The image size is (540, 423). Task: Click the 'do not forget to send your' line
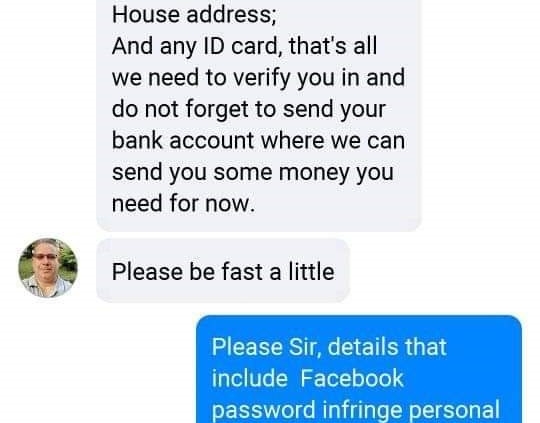click(x=249, y=110)
